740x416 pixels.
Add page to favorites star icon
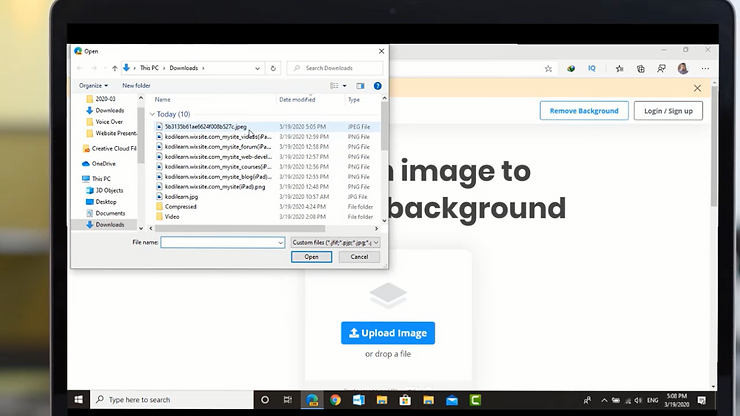(548, 69)
